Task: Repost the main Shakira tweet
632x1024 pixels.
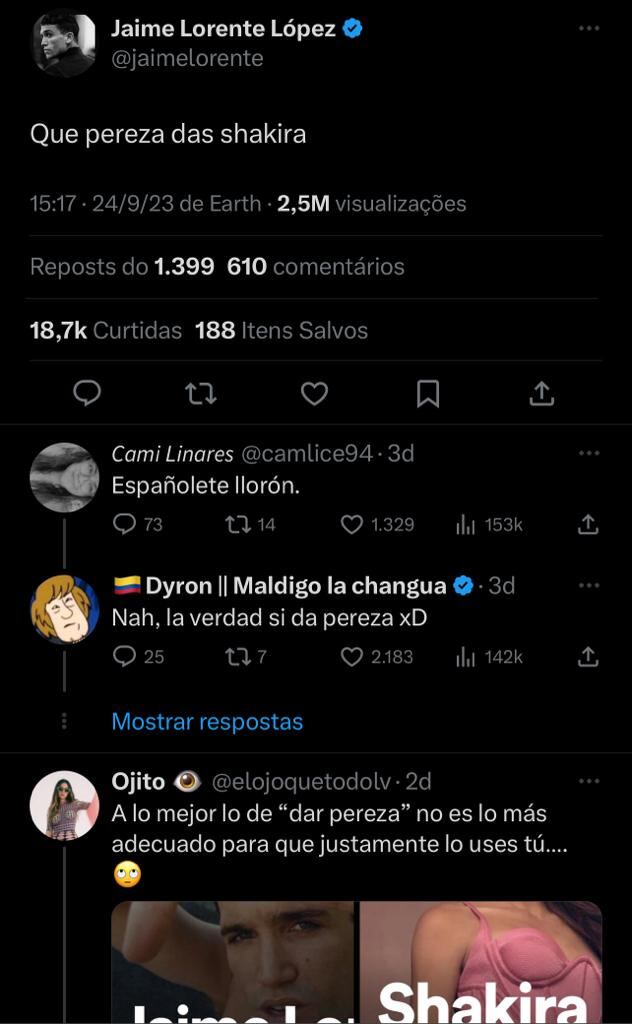Action: 201,394
